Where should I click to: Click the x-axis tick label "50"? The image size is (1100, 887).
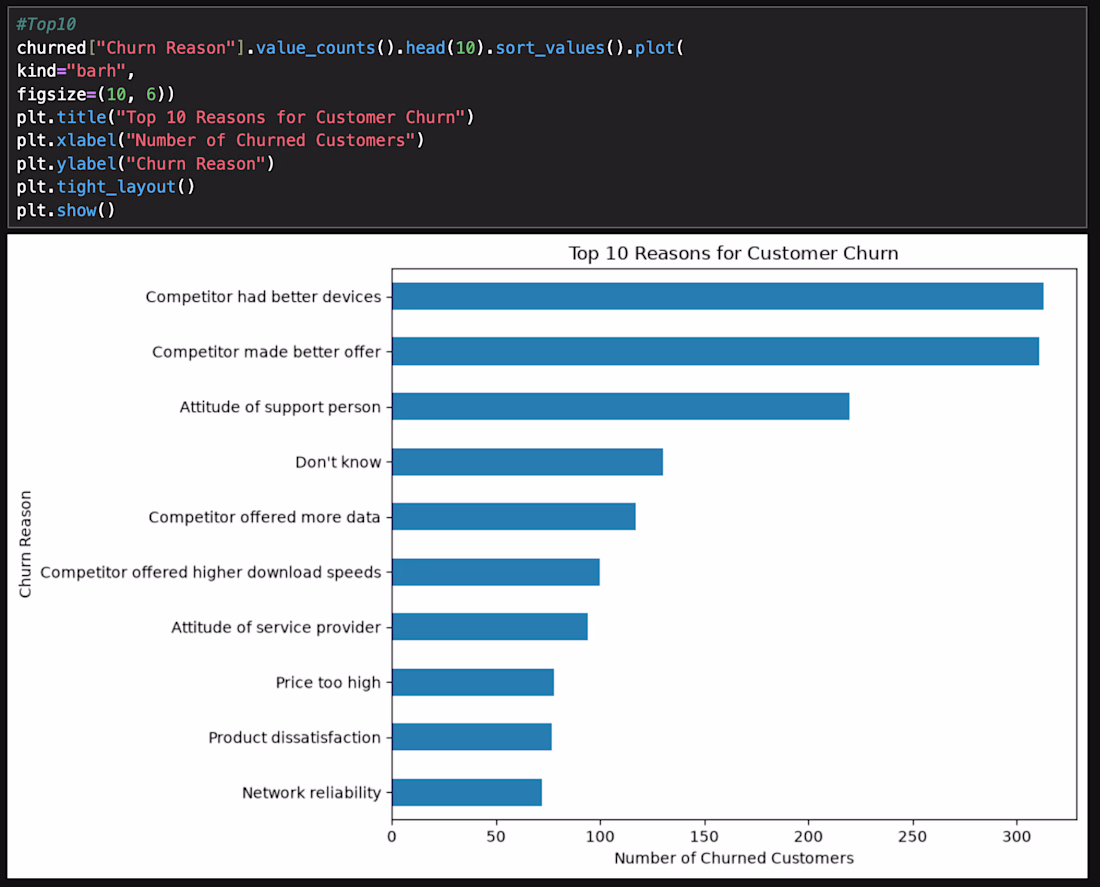496,836
